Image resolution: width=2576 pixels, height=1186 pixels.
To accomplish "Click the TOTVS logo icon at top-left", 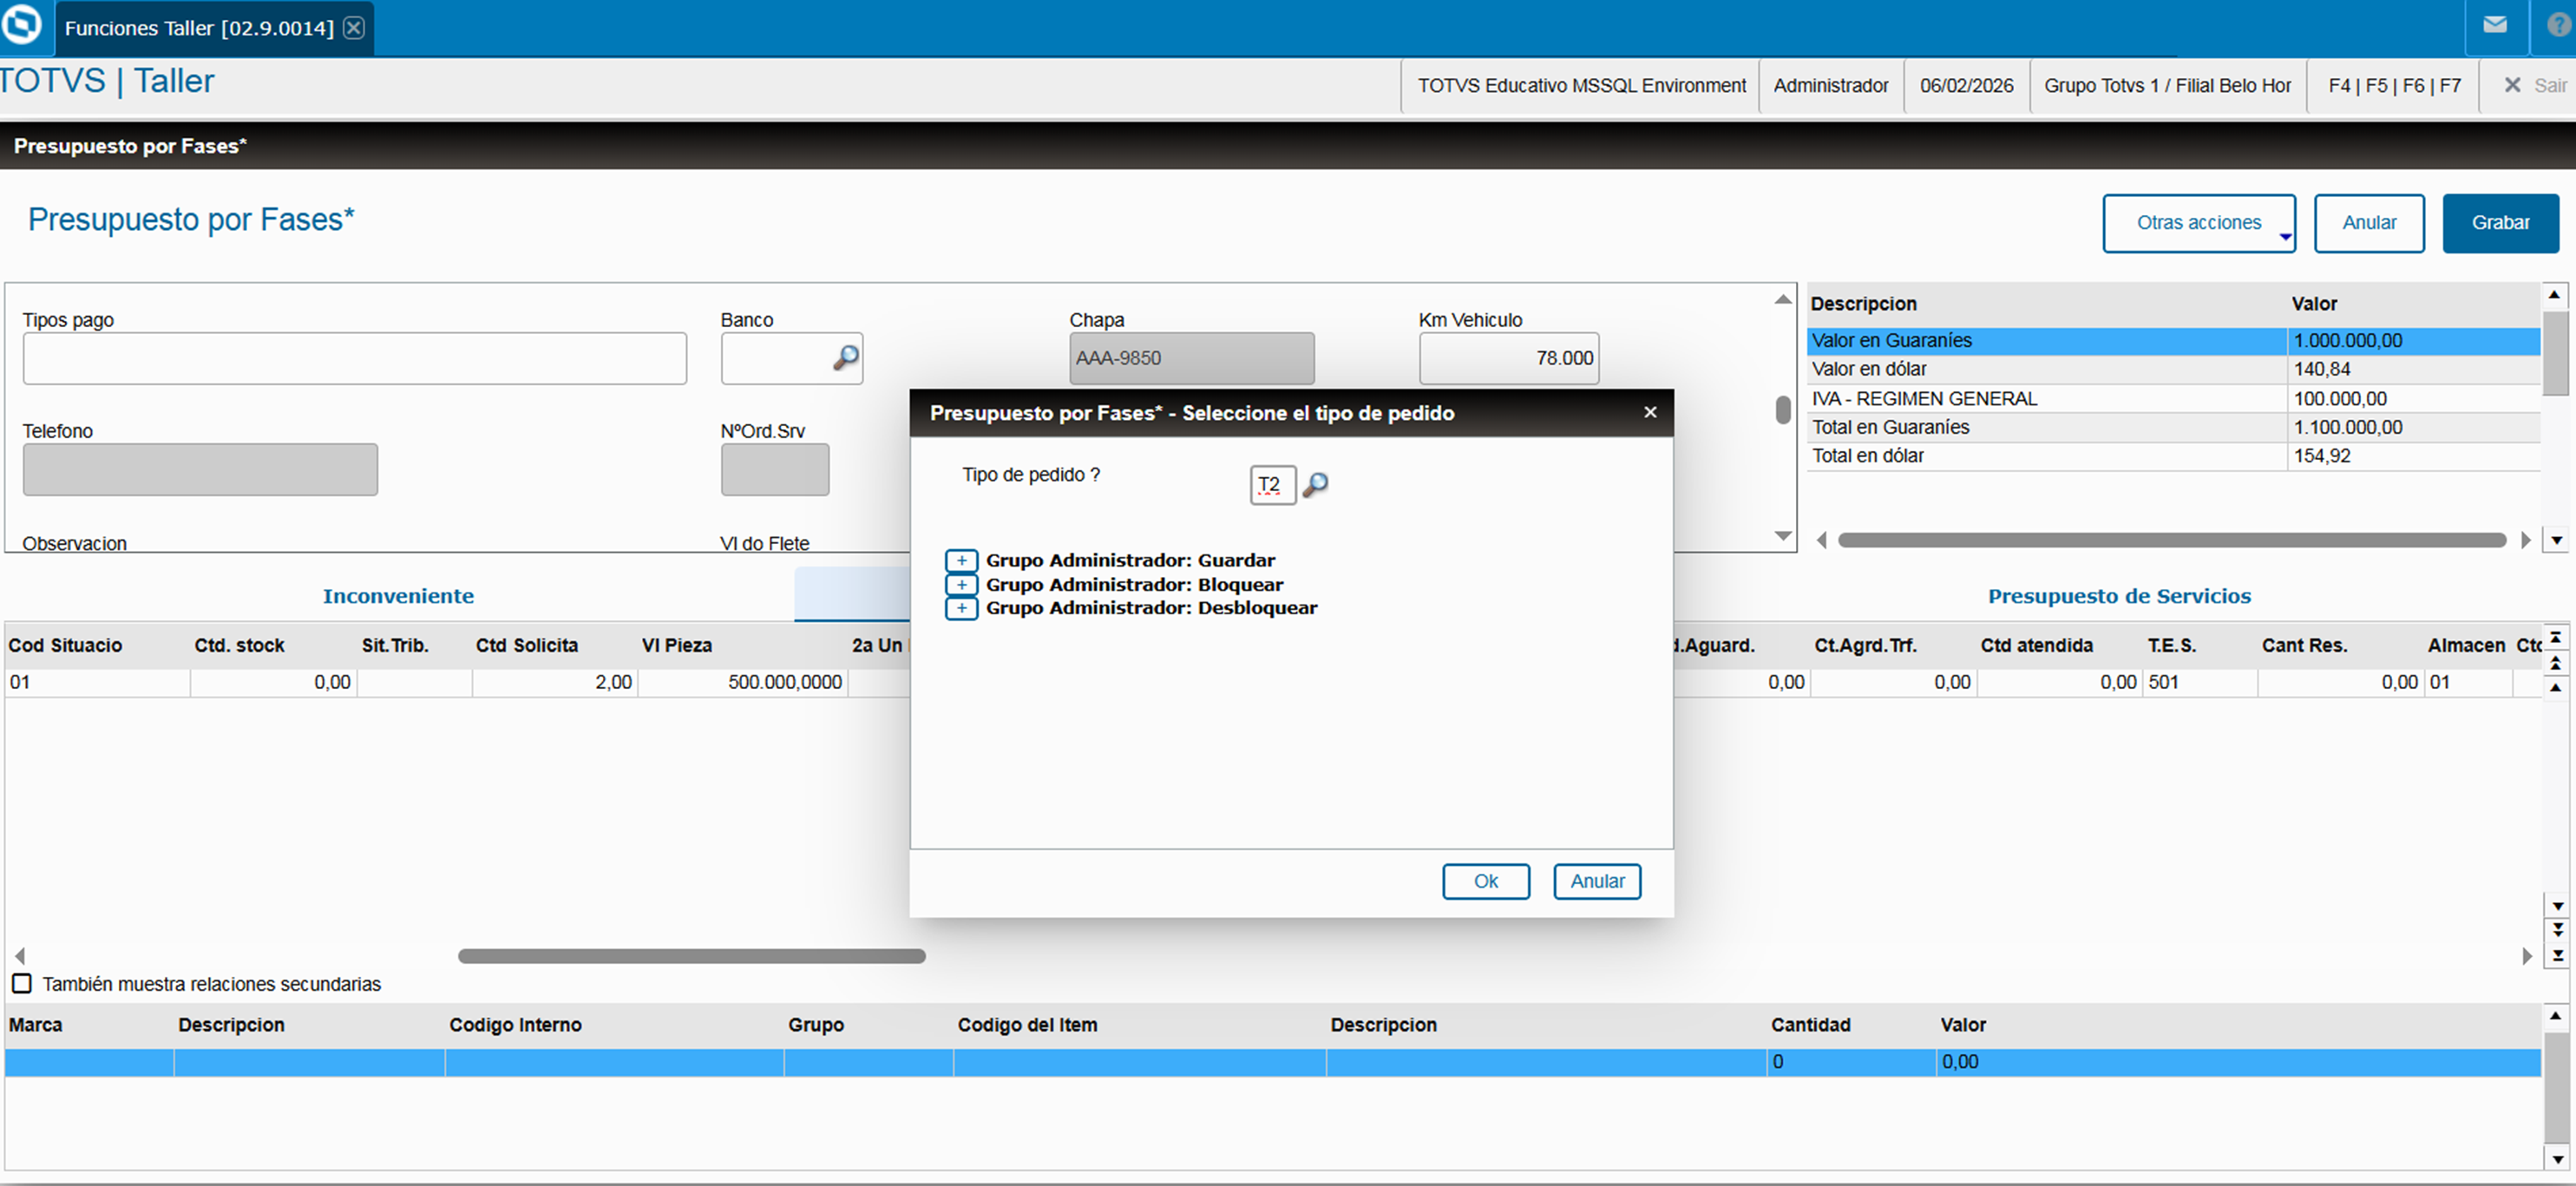I will pos(22,24).
